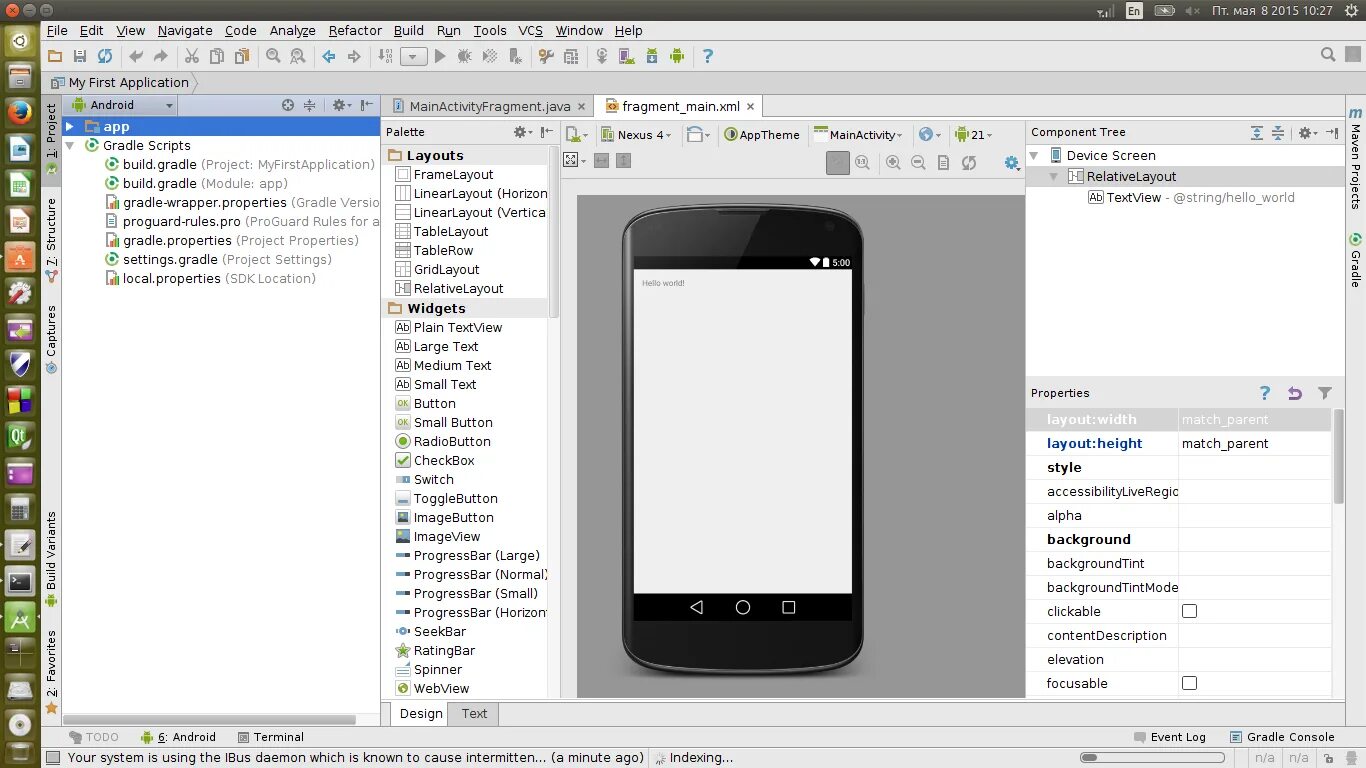Restore default value in Properties panel
The width and height of the screenshot is (1366, 768).
click(1295, 393)
